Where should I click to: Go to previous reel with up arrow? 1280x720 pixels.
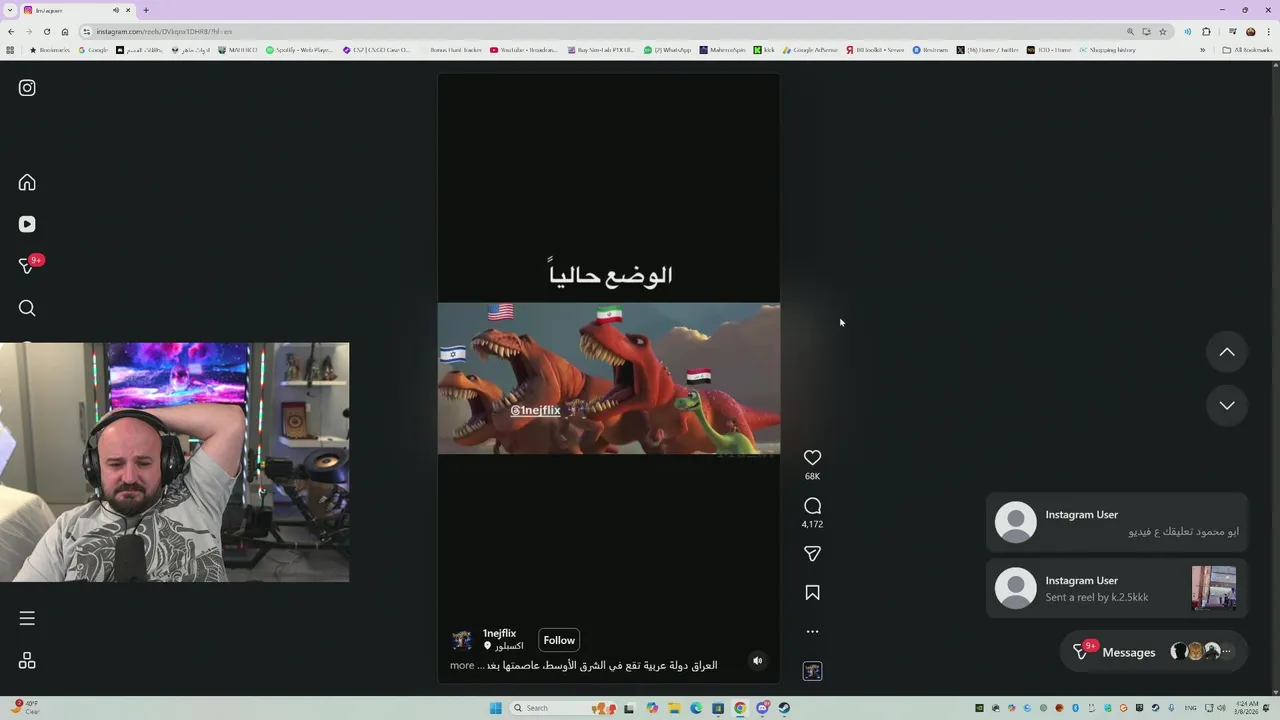coord(1227,352)
